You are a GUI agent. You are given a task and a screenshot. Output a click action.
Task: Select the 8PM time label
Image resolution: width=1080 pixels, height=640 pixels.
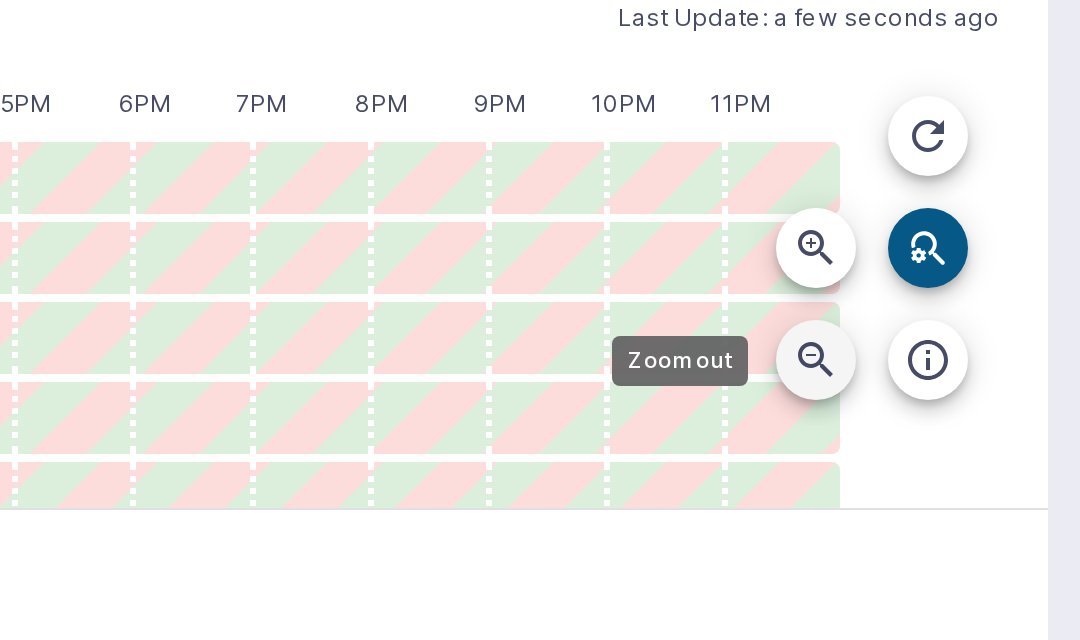pos(382,104)
